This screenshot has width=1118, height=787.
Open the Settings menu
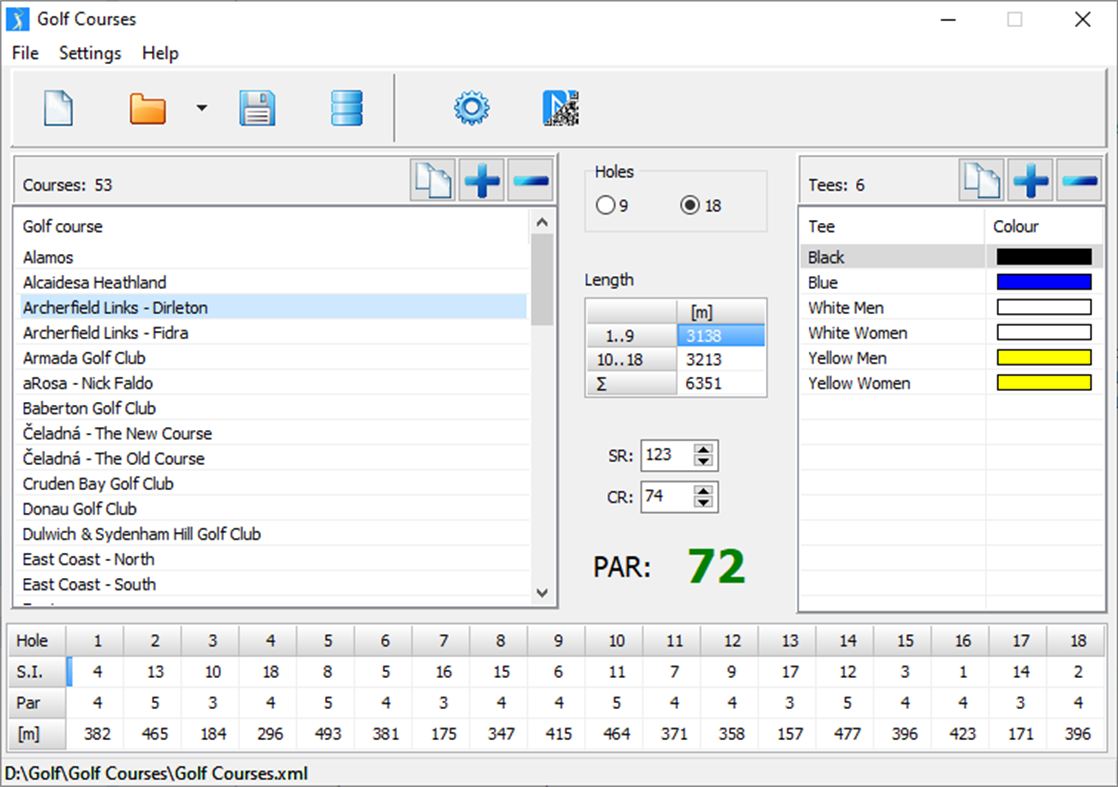pyautogui.click(x=90, y=53)
